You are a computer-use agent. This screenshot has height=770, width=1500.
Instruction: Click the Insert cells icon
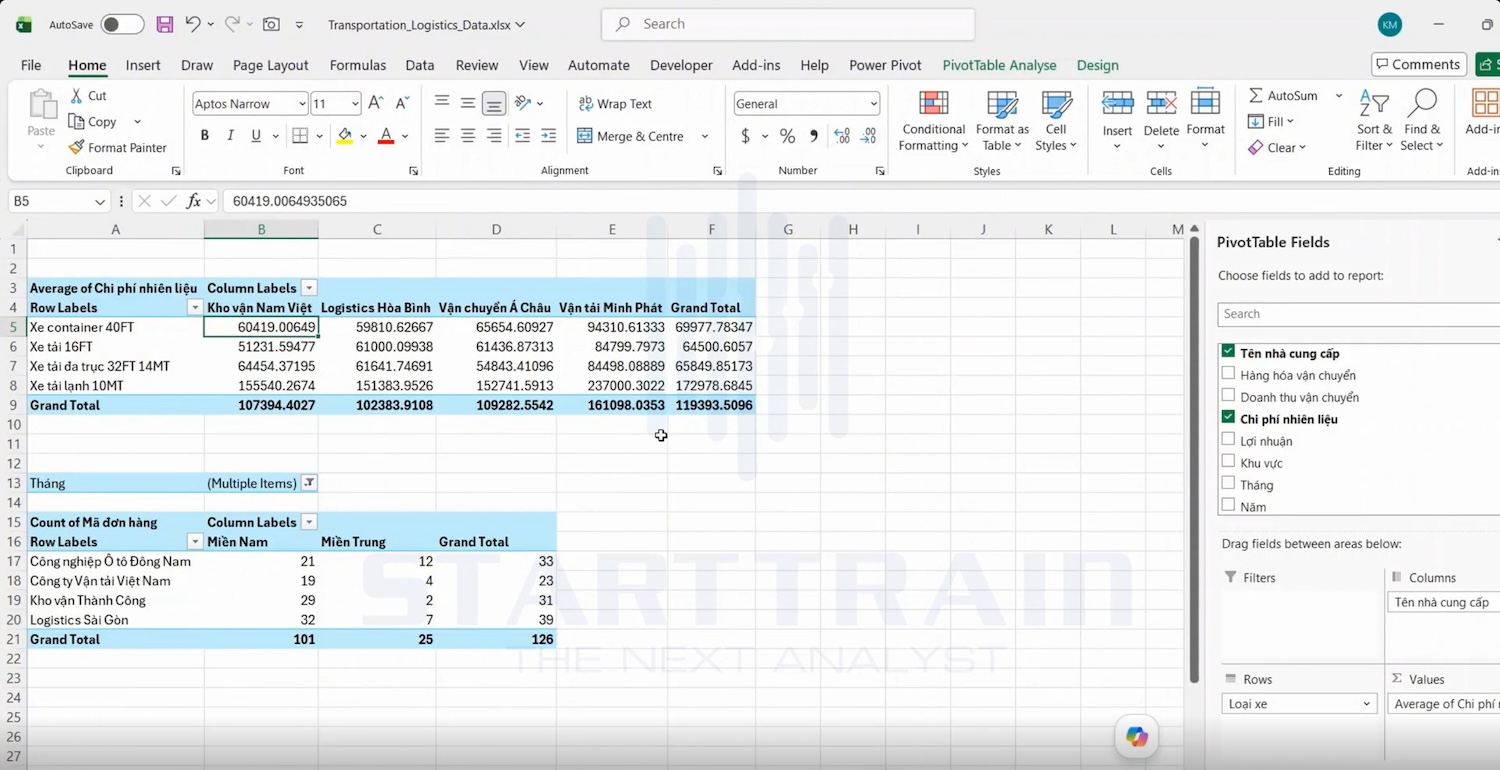(1117, 103)
